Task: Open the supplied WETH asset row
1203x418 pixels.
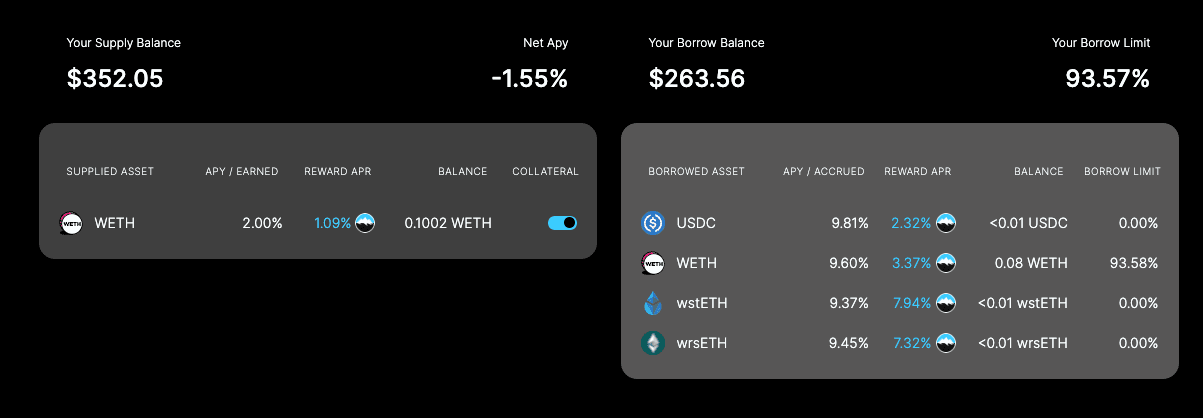Action: 318,223
